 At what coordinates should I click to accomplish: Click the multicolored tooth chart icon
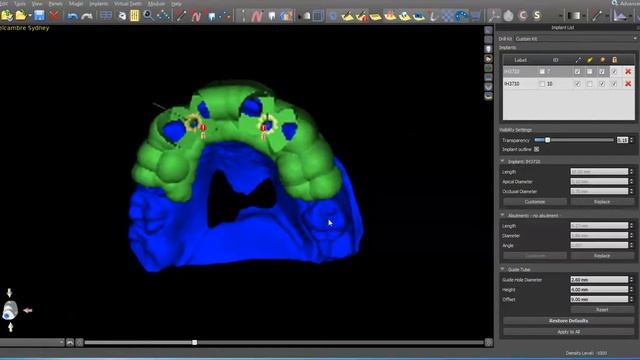(x=287, y=16)
